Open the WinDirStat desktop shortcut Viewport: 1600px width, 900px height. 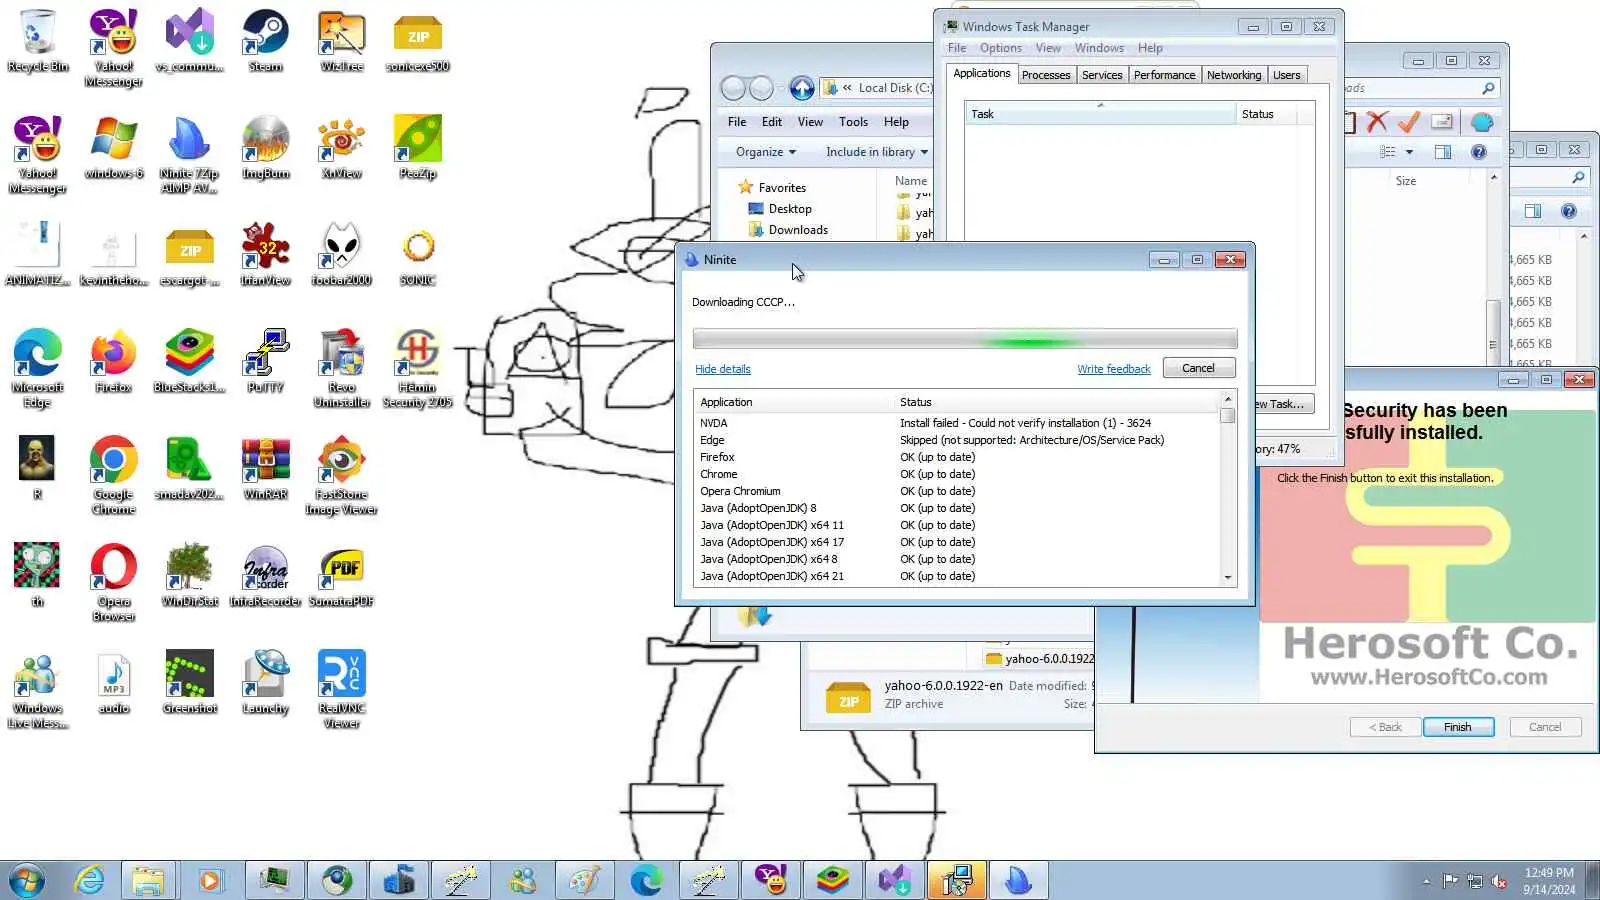[x=190, y=576]
